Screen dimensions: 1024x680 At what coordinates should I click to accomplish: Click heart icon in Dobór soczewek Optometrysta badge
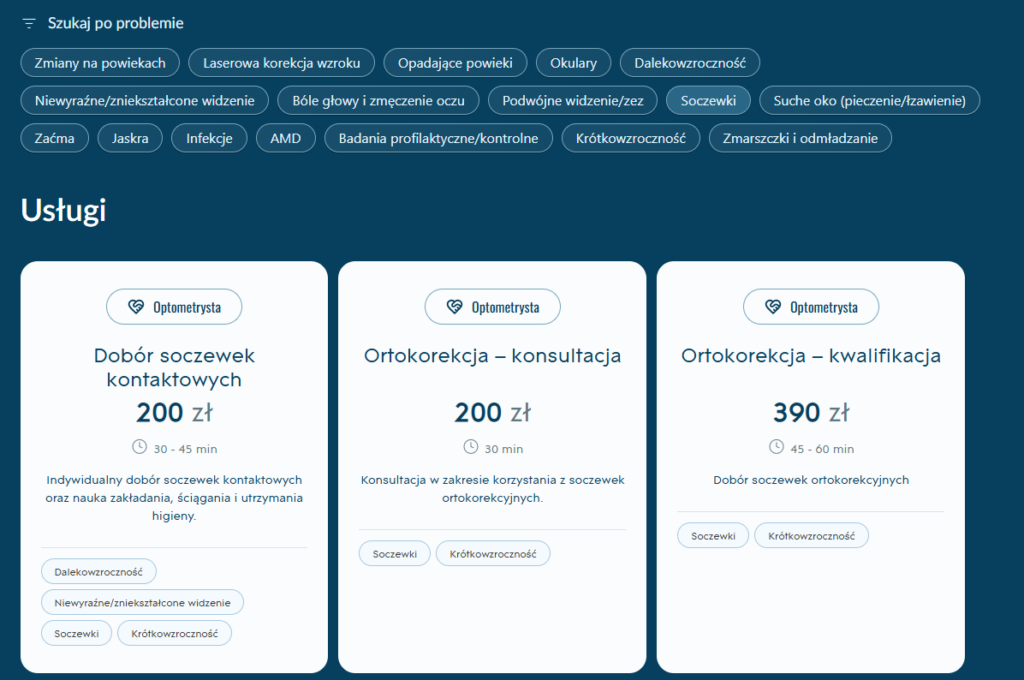pos(136,307)
